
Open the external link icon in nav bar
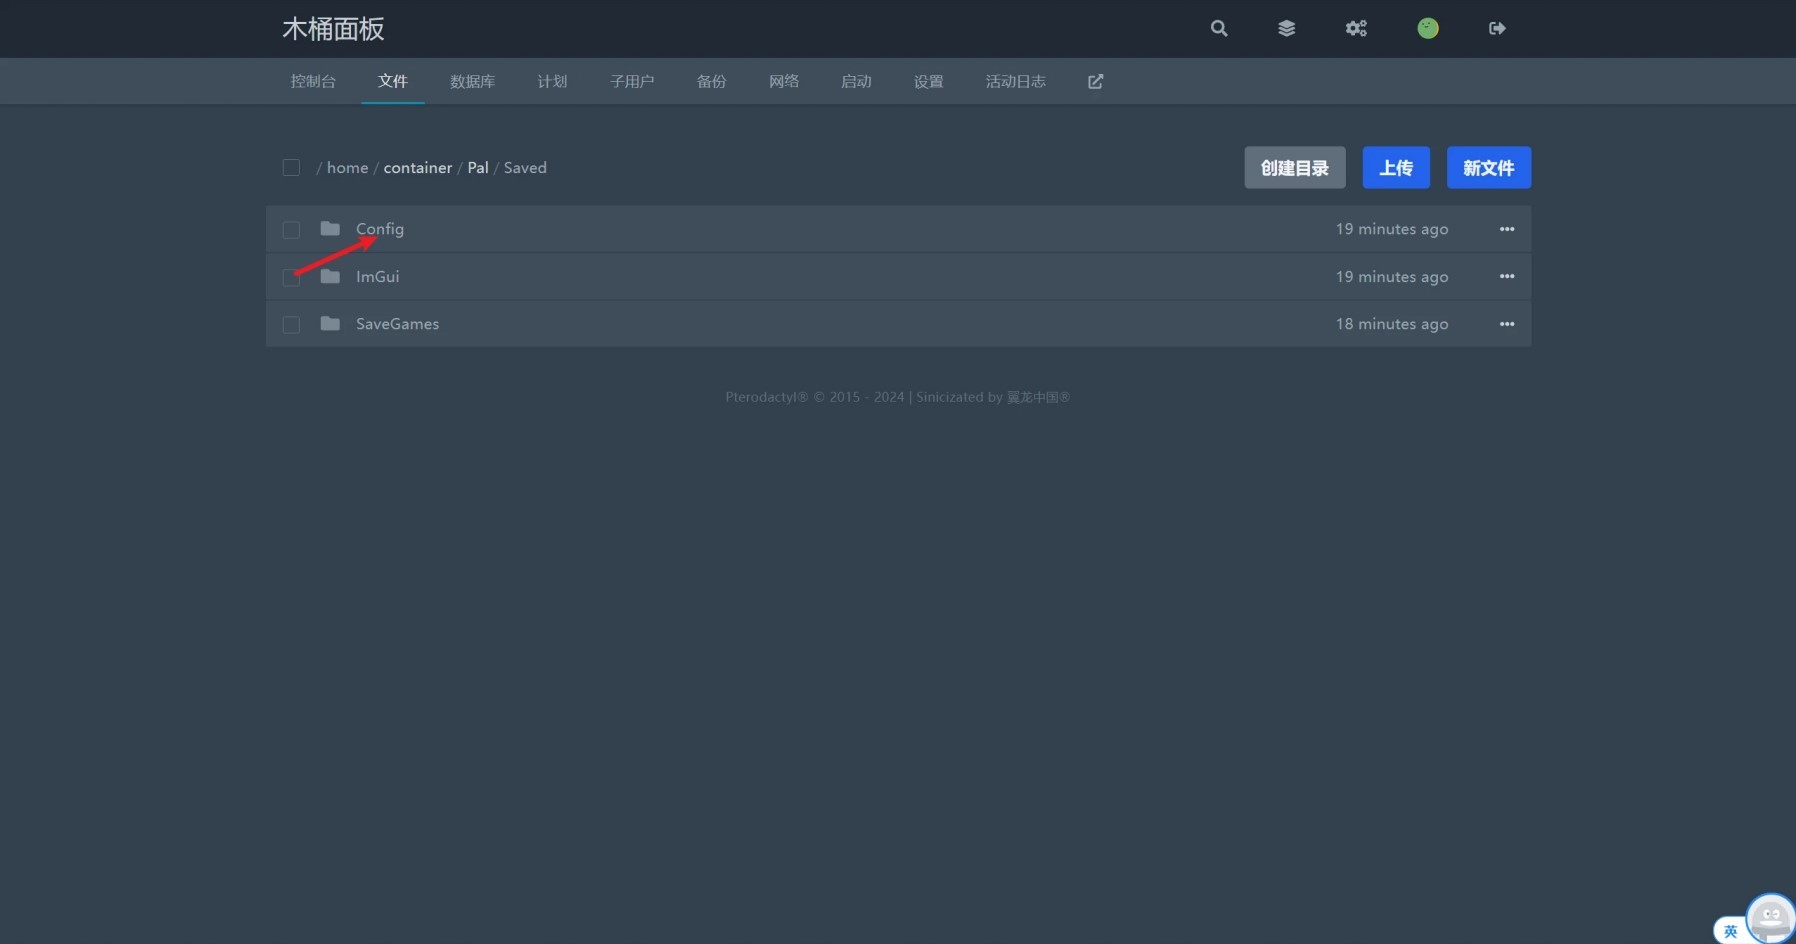coord(1095,81)
